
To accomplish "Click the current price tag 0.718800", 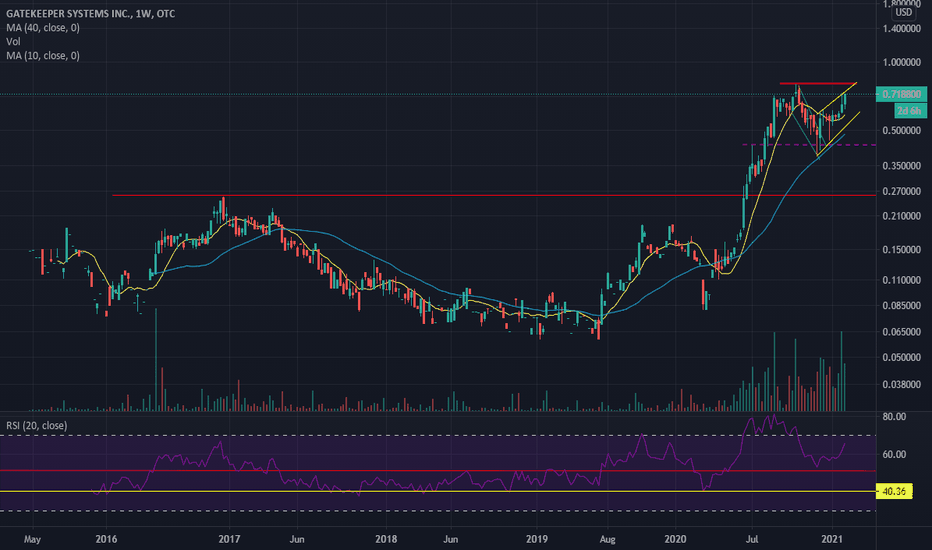I will pos(901,94).
